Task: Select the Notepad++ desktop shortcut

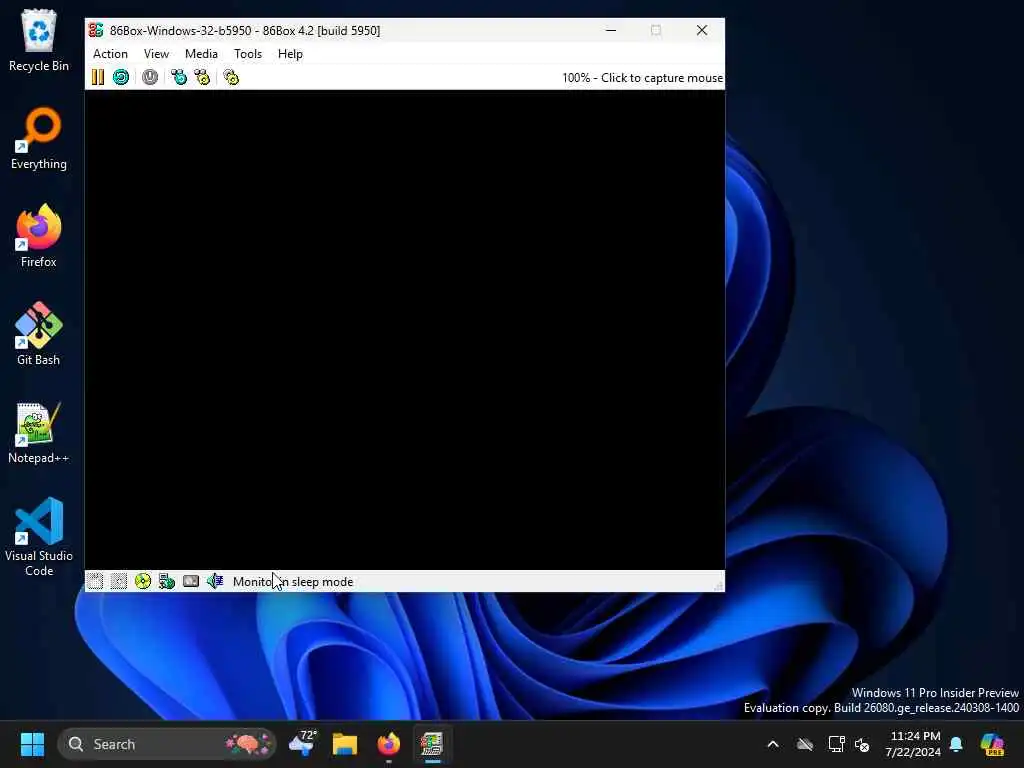Action: click(x=39, y=432)
